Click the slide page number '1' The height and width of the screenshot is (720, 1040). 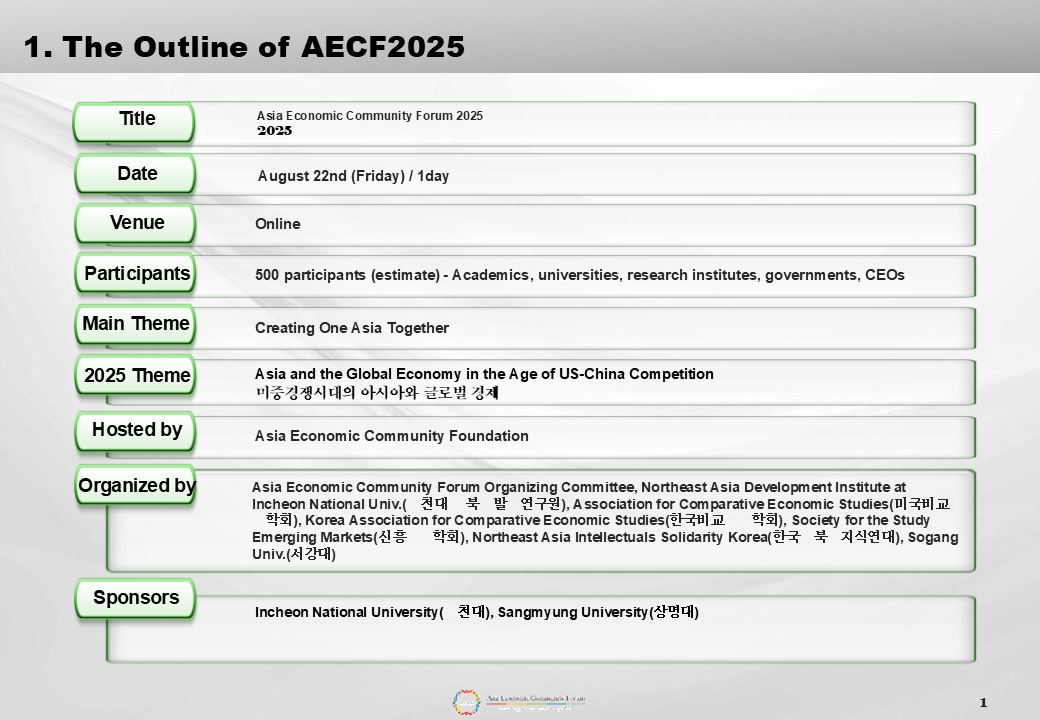point(984,703)
